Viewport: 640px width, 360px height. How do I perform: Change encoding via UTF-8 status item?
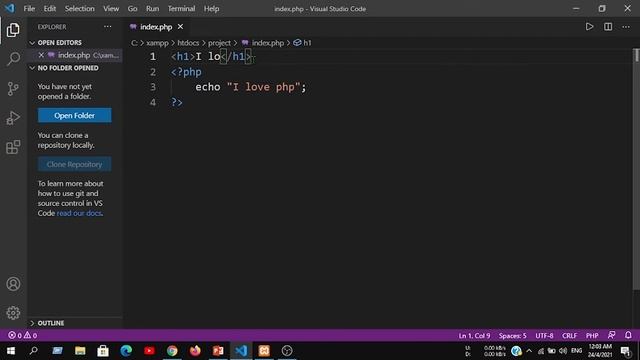tap(544, 336)
